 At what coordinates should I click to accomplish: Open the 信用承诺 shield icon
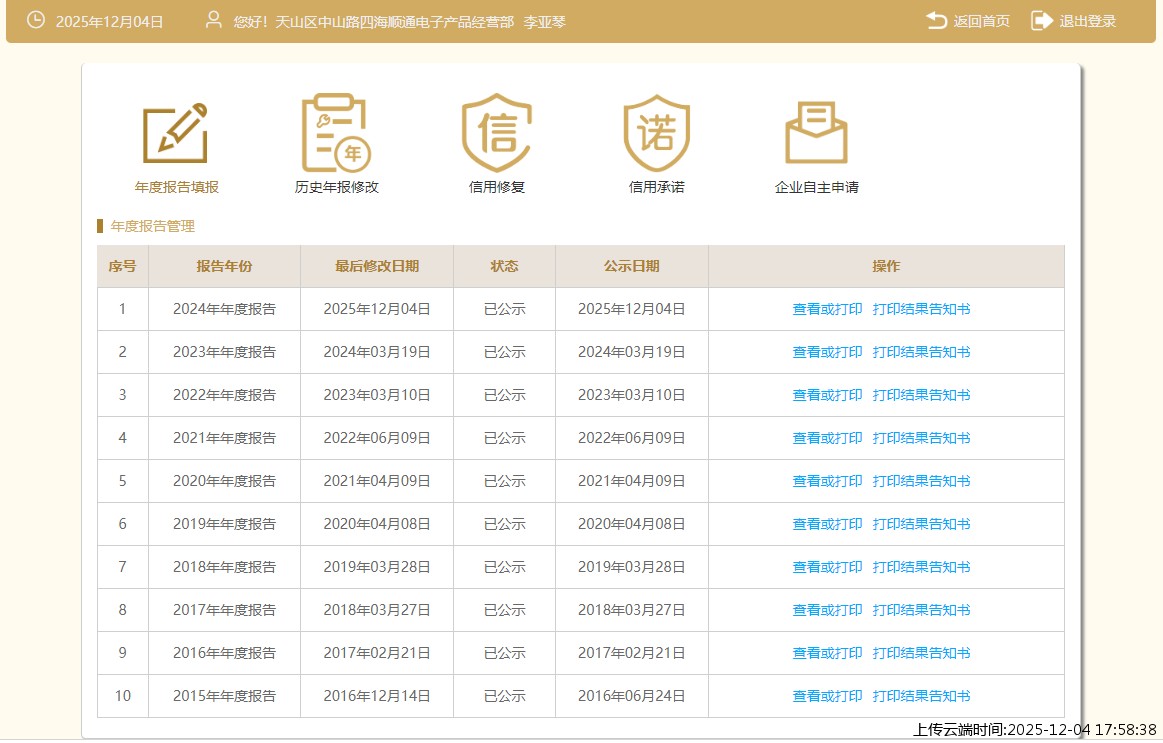point(656,133)
